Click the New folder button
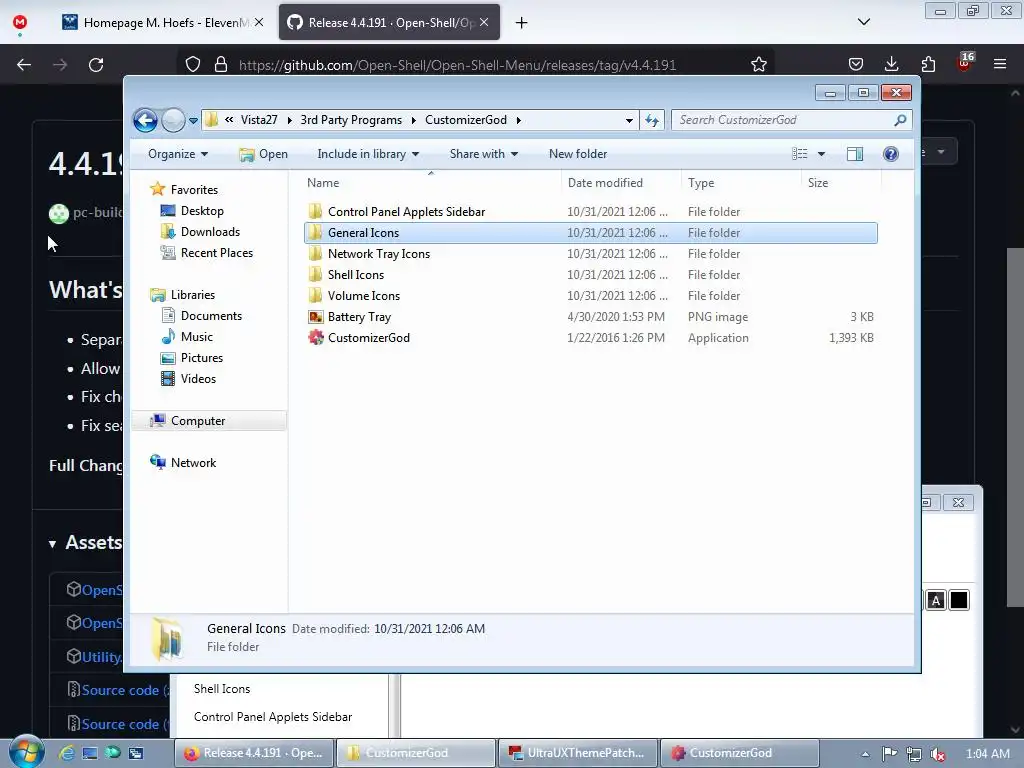Screen dimensions: 1024x768 coord(578,154)
